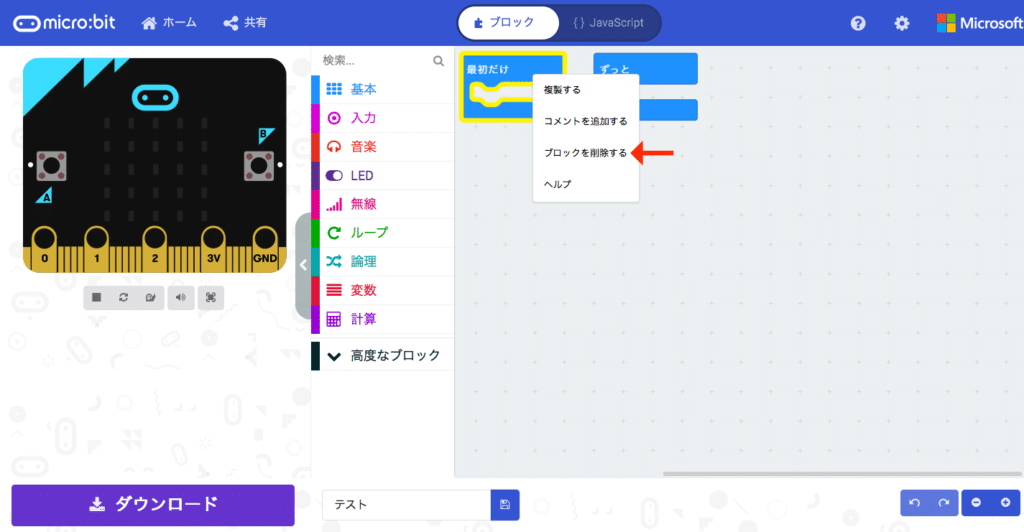Open the help question mark icon
The image size is (1024, 532).
click(x=858, y=23)
